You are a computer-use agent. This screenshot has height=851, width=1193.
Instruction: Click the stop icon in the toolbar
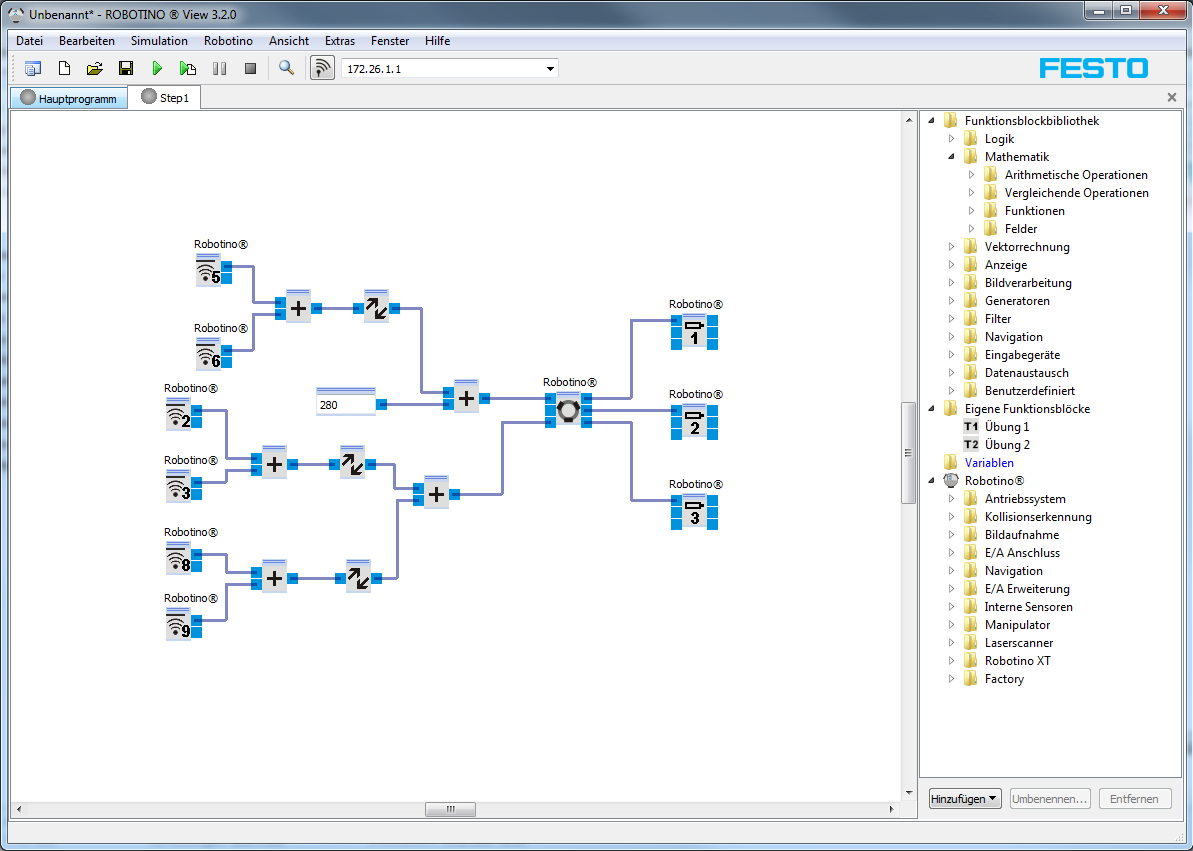tap(250, 69)
